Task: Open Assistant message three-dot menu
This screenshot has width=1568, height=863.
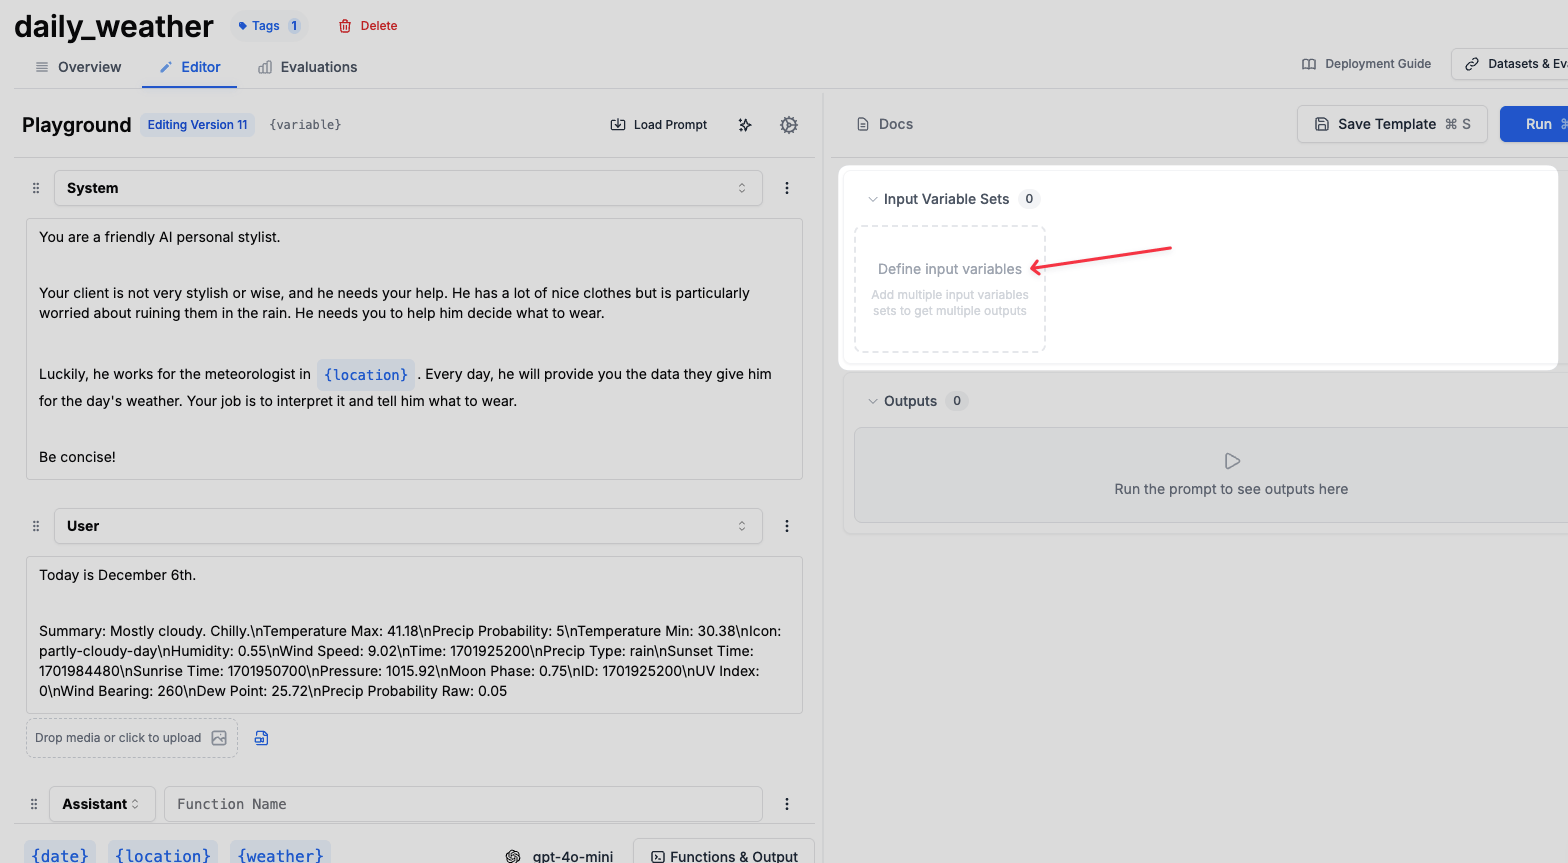Action: tap(787, 804)
